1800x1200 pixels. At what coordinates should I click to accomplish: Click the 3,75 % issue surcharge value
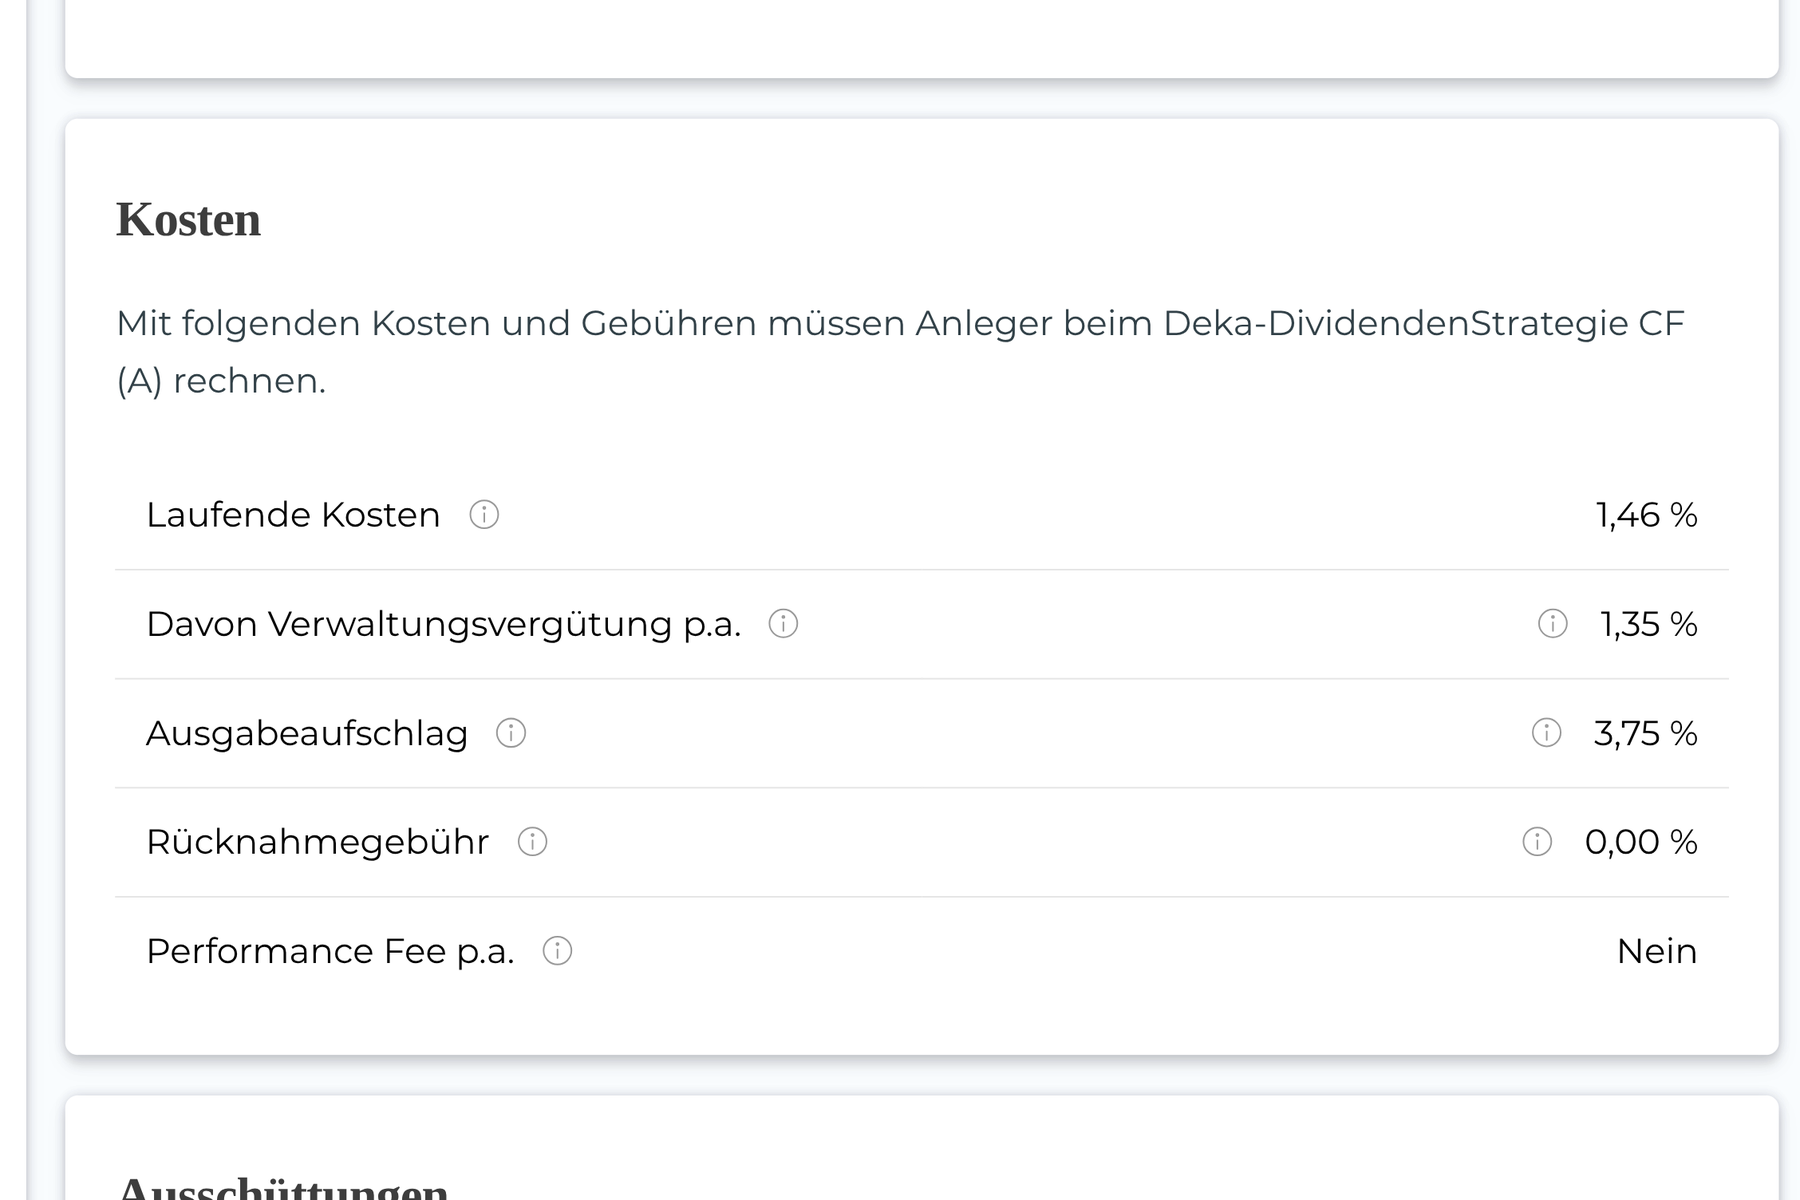(x=1646, y=733)
